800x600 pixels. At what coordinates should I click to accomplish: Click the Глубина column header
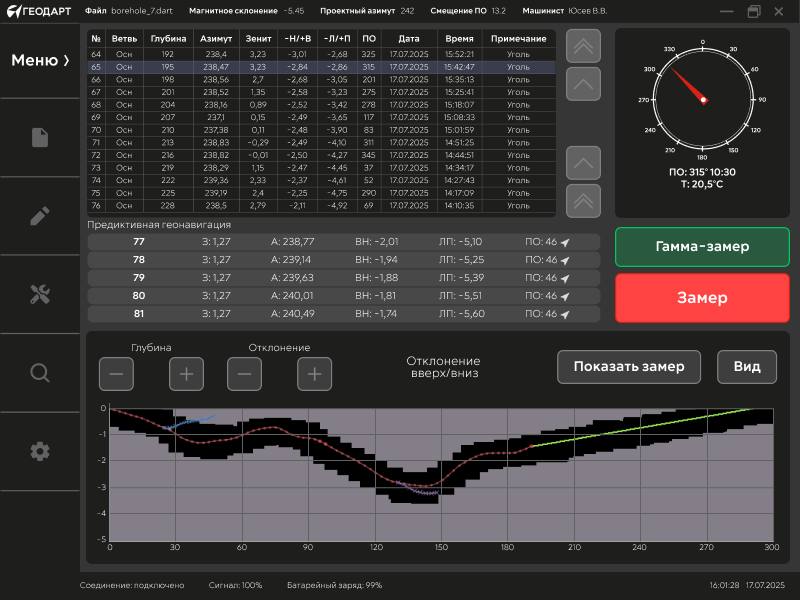168,38
